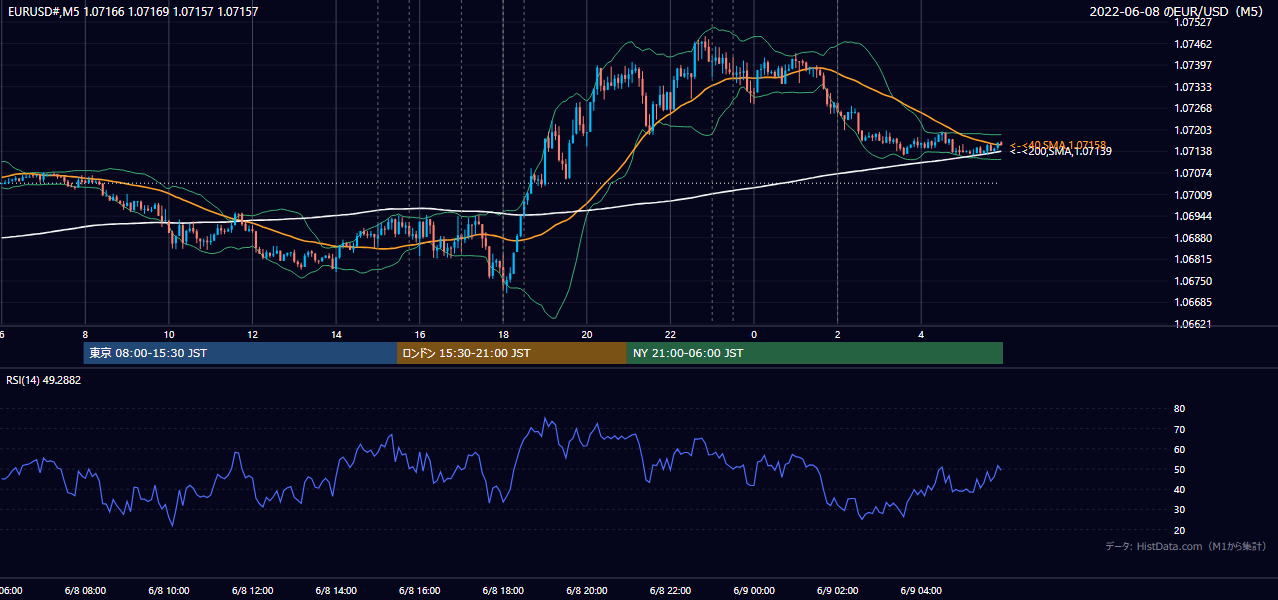This screenshot has height=600, width=1278.
Task: Click hour label 18 under the price chart
Action: pyautogui.click(x=503, y=335)
